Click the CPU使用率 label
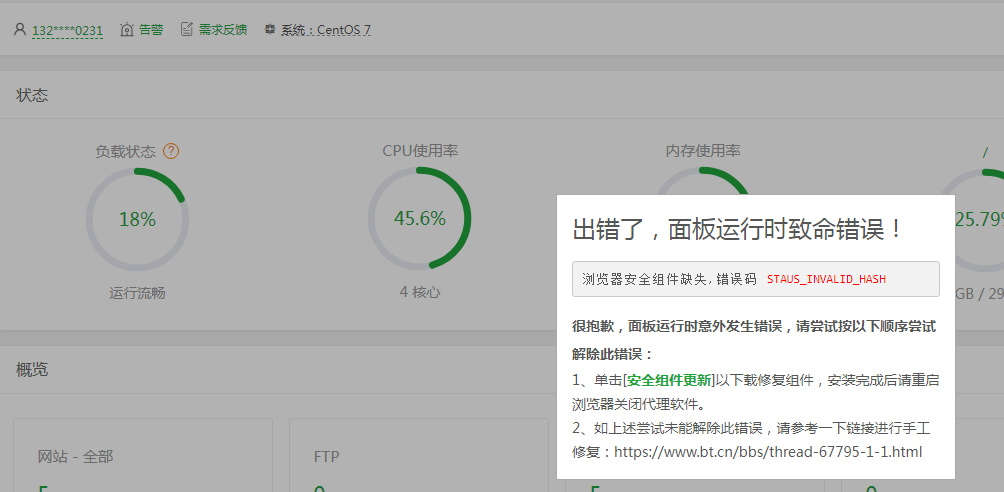Image resolution: width=1004 pixels, height=492 pixels. pyautogui.click(x=420, y=151)
